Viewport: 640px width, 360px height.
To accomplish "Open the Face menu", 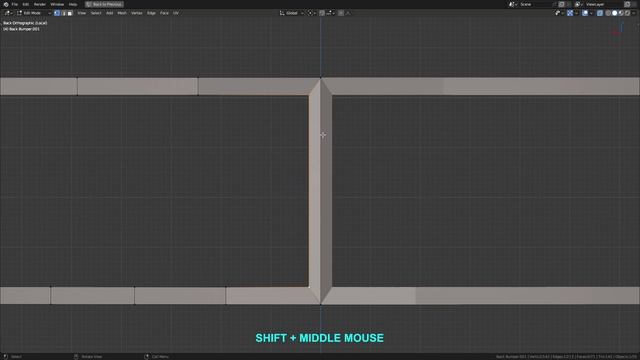I will (164, 13).
